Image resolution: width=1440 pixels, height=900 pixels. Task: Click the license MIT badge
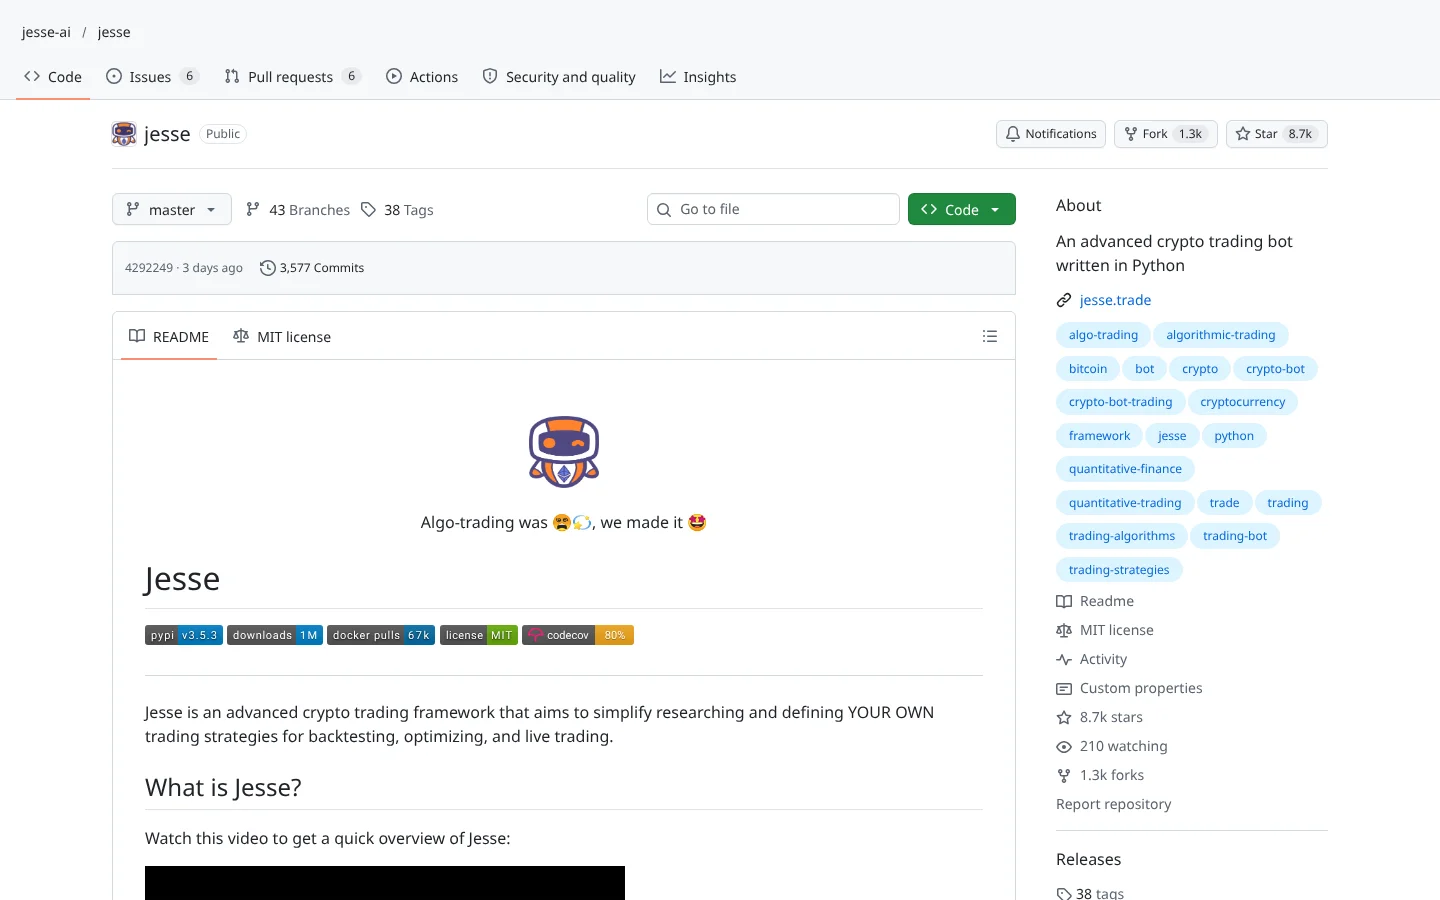[479, 635]
